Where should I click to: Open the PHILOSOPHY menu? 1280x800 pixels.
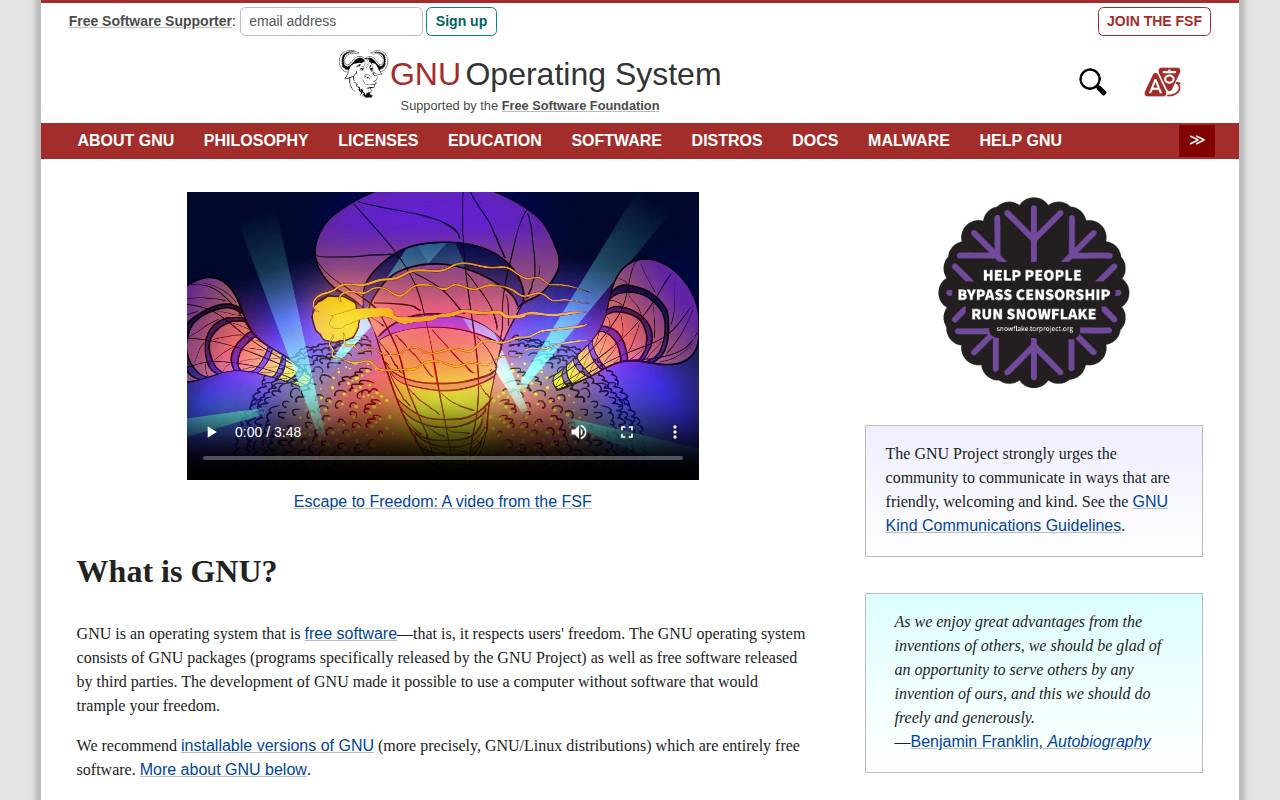256,141
